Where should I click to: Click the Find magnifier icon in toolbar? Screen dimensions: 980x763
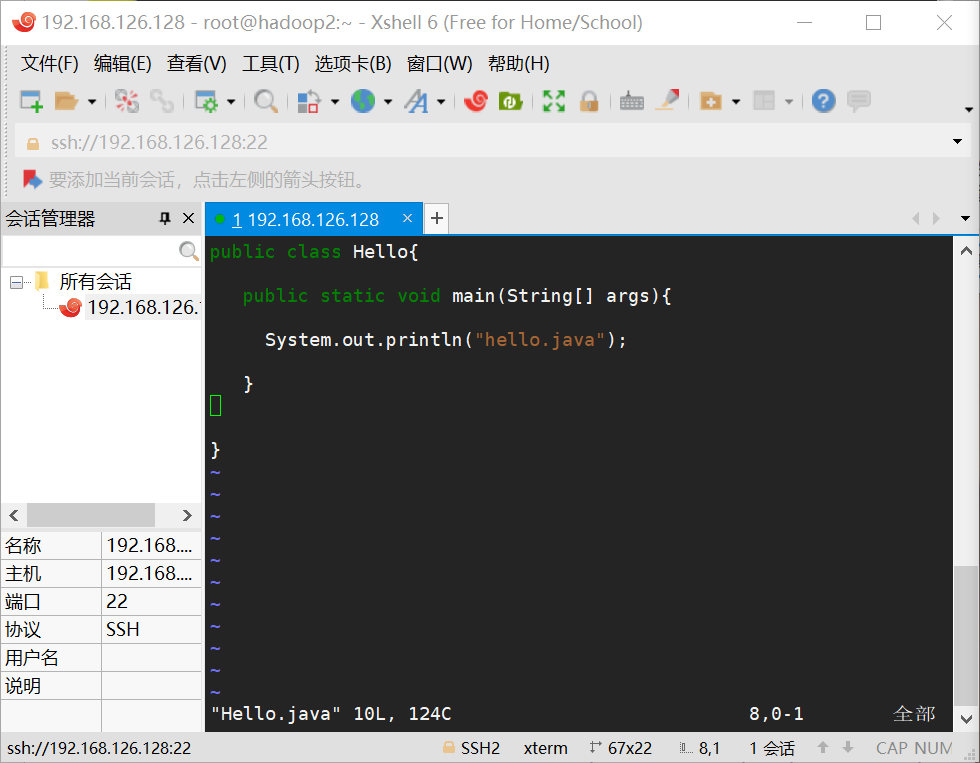[266, 101]
